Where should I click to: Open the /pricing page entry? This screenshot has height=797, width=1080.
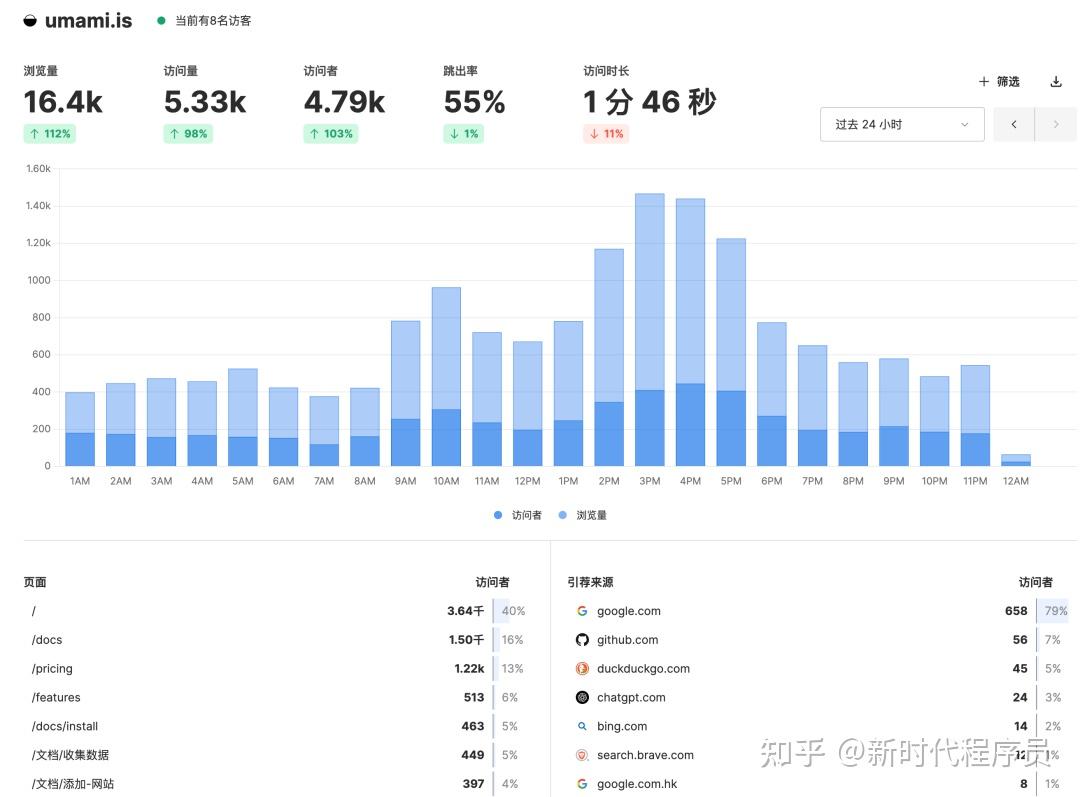coord(52,668)
